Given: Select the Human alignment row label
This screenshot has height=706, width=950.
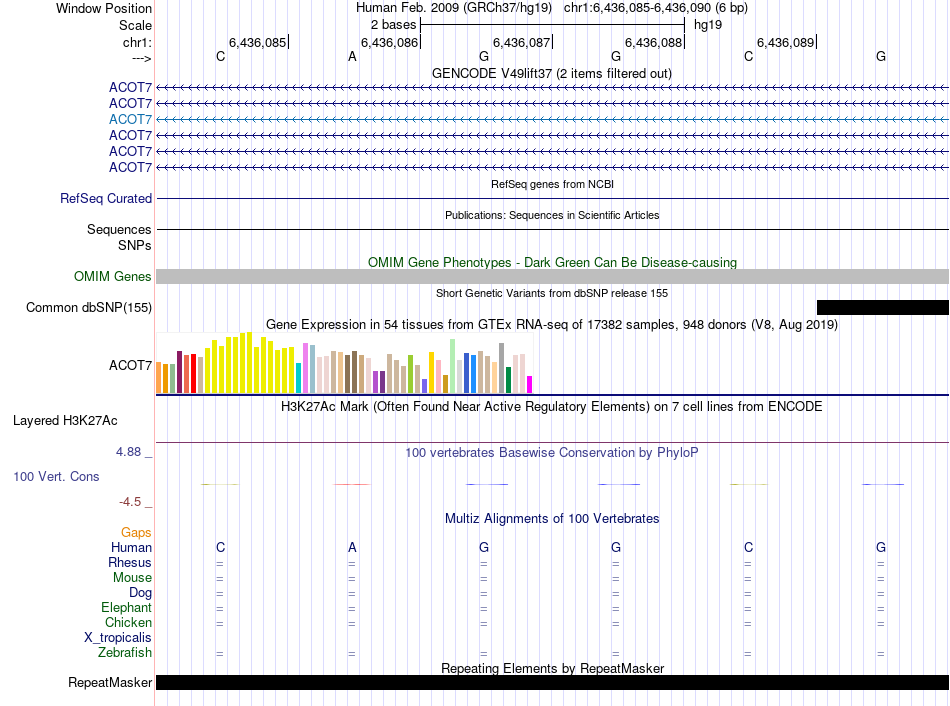Looking at the screenshot, I should 131,547.
